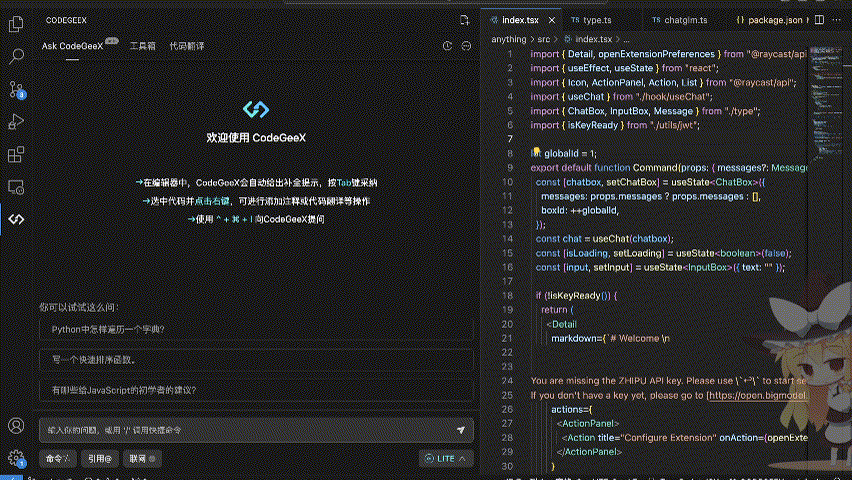Viewport: 852px width, 480px height.
Task: Open the package.json editor tab
Action: 774,20
